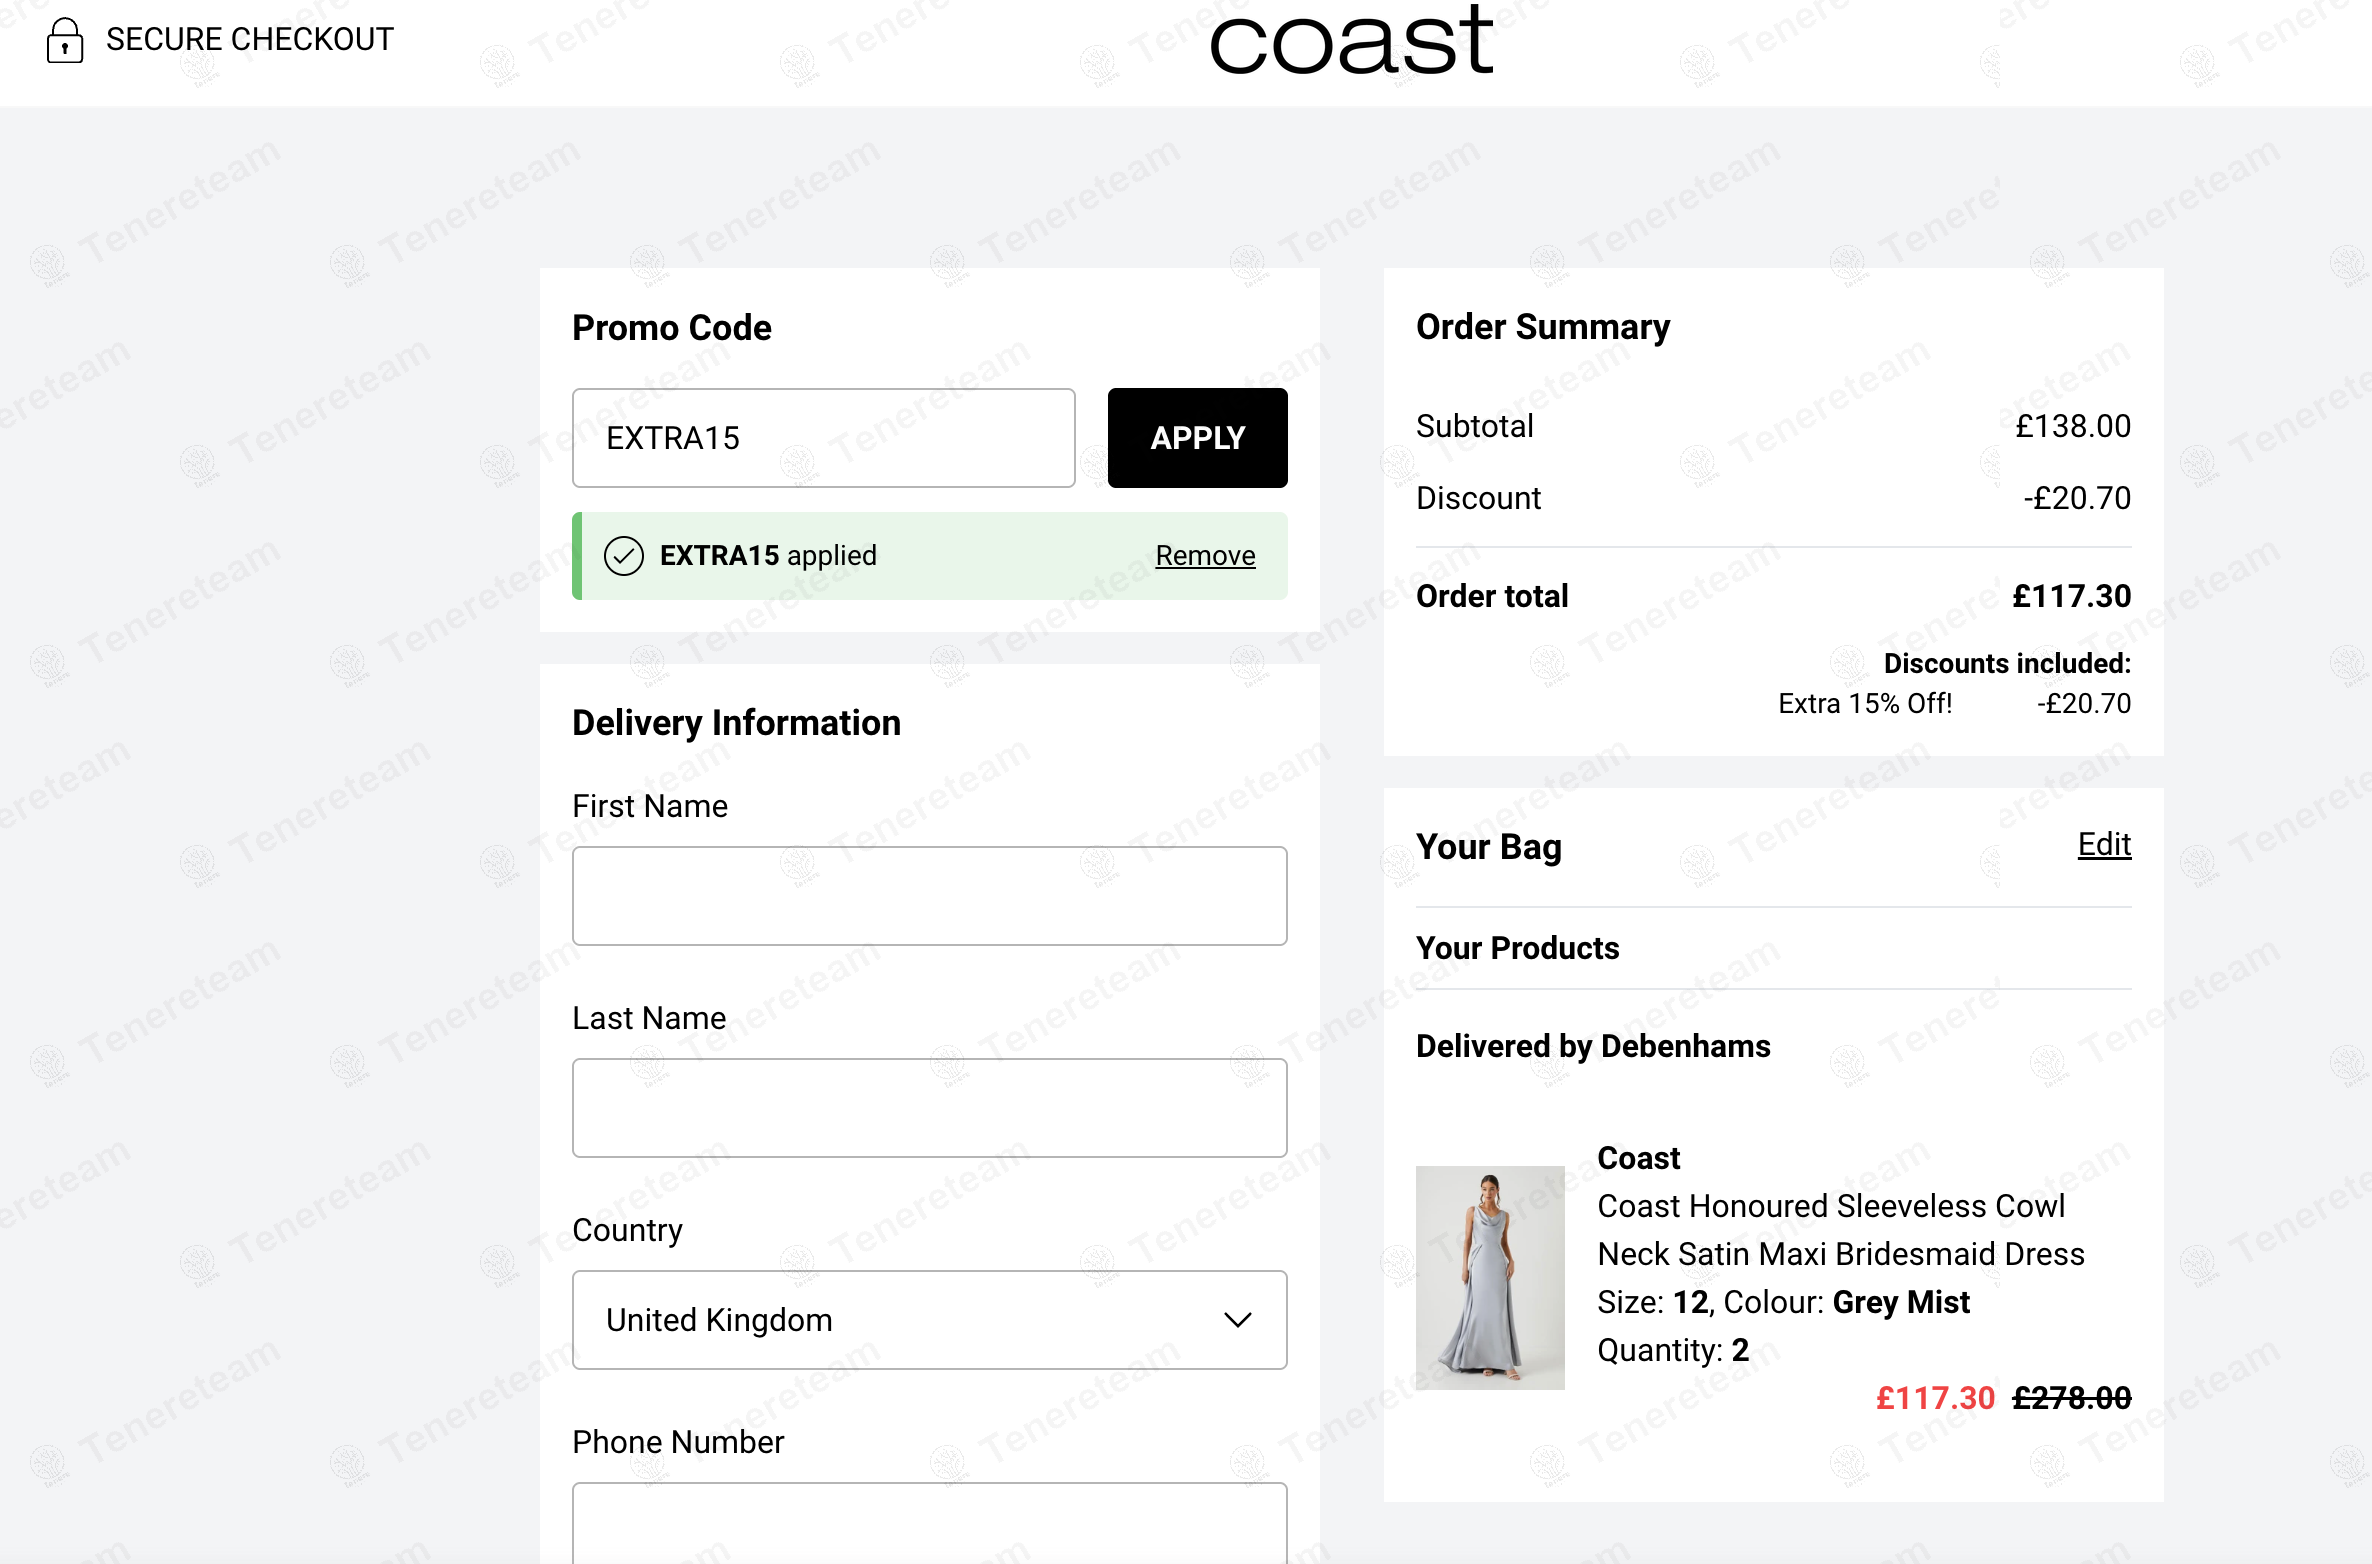Image resolution: width=2372 pixels, height=1564 pixels.
Task: Click the struck-through £278.00 price
Action: click(x=2071, y=1398)
